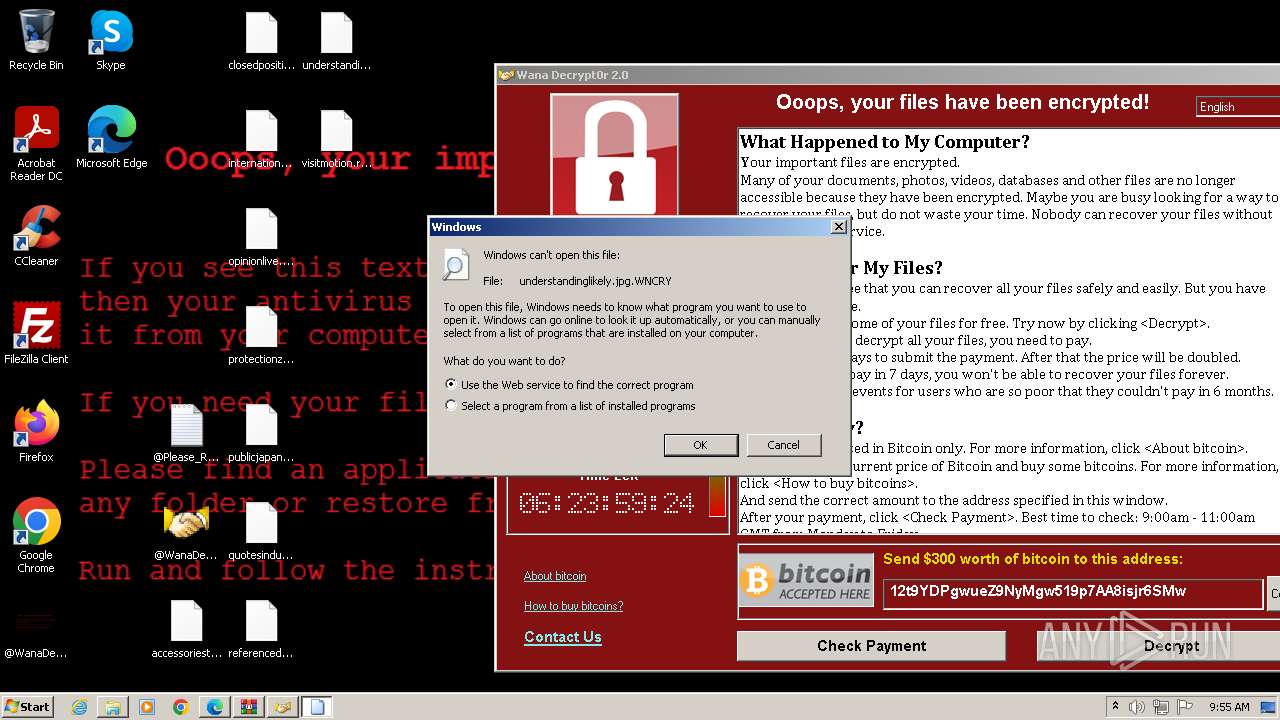Open Firefox desktop shortcut
Screen dimensions: 1280x720
point(36,432)
